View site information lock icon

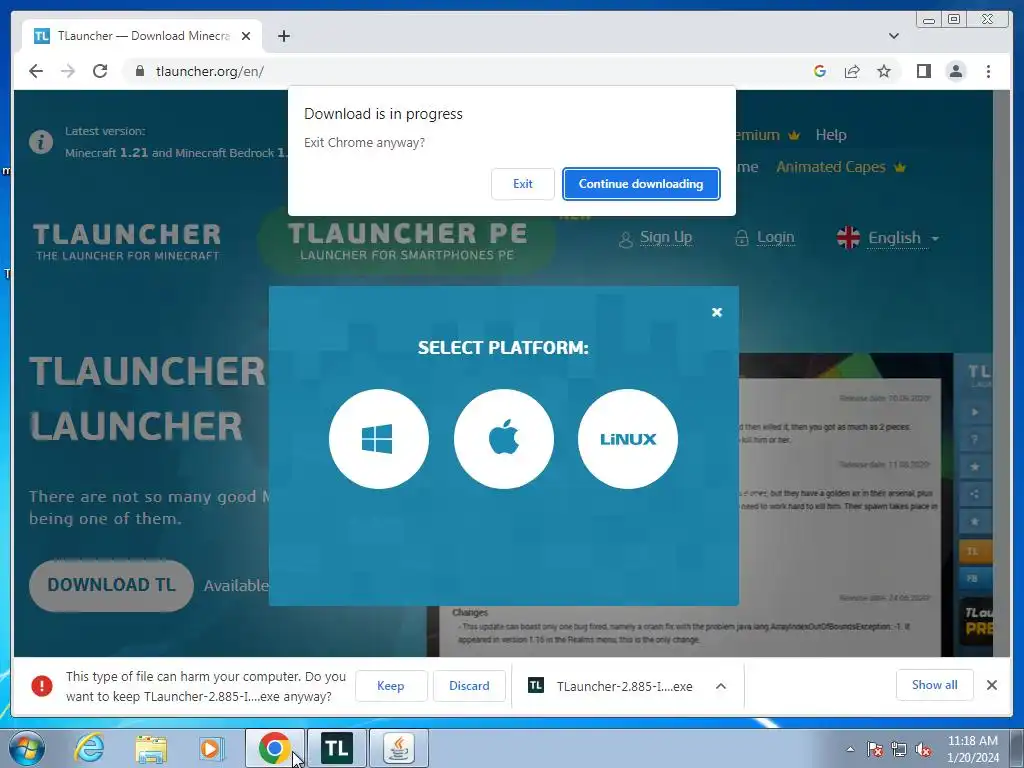pyautogui.click(x=139, y=71)
